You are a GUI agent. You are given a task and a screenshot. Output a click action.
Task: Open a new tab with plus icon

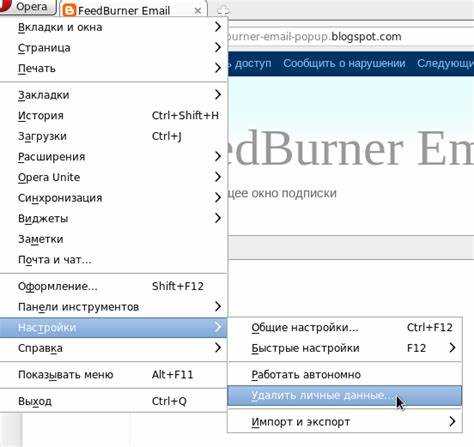pyautogui.click(x=223, y=11)
